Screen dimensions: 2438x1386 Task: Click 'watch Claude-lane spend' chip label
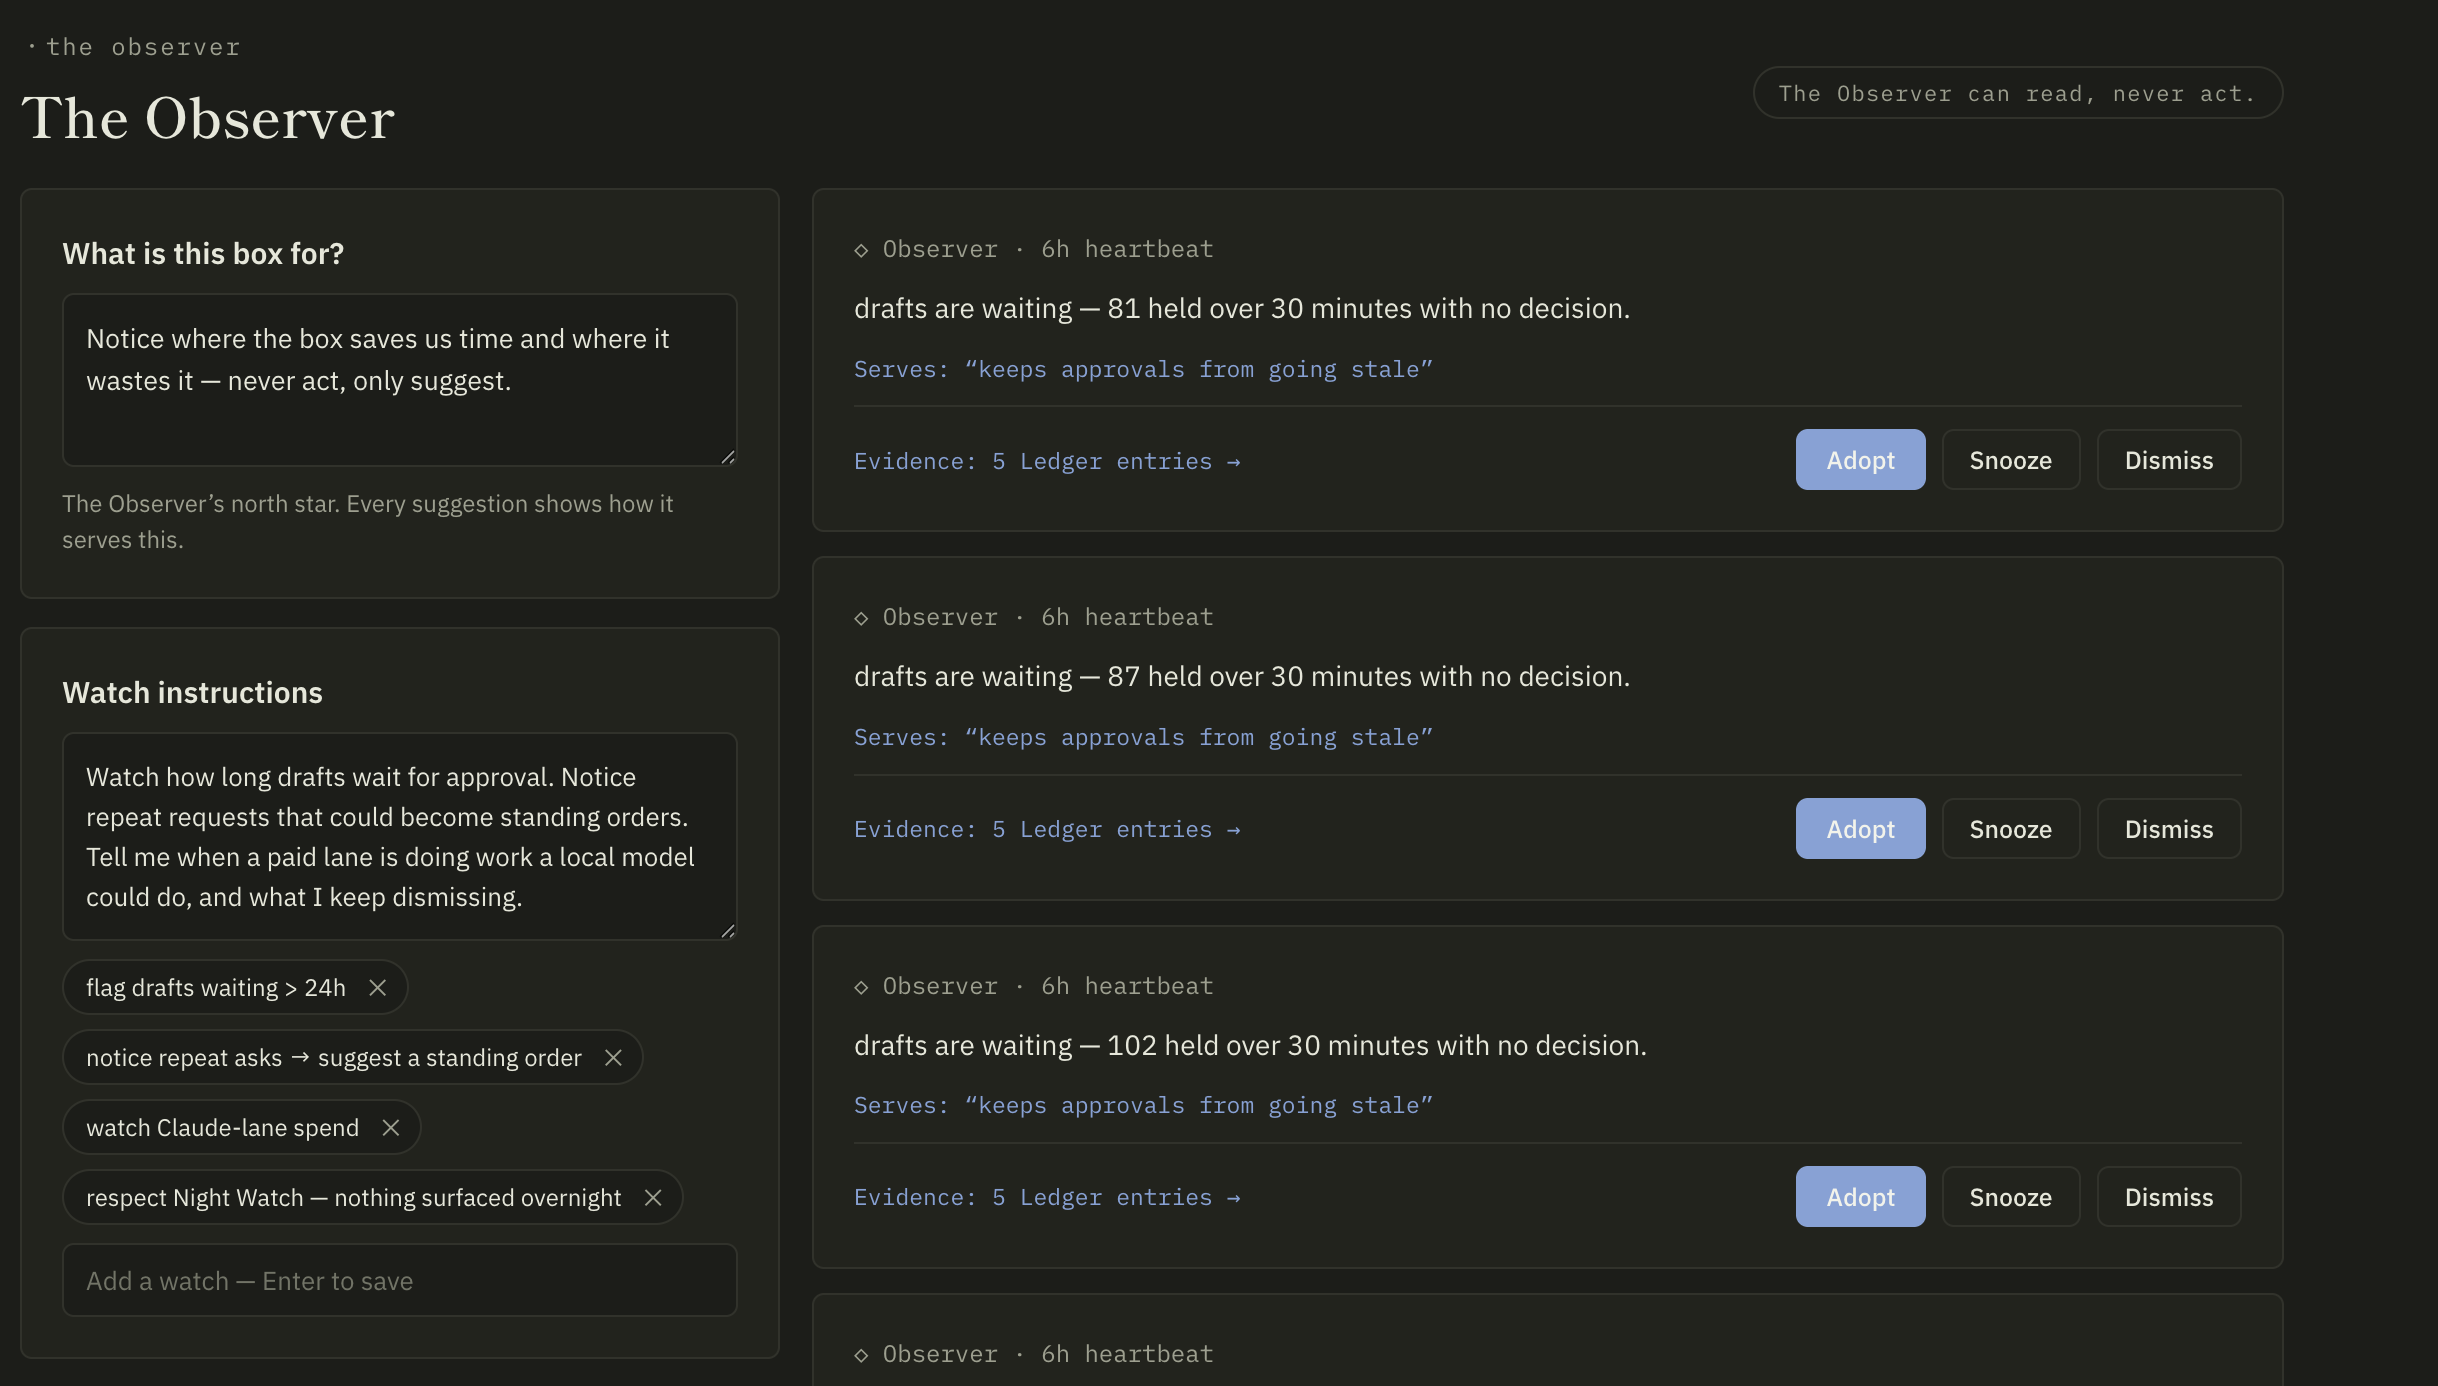pyautogui.click(x=222, y=1128)
